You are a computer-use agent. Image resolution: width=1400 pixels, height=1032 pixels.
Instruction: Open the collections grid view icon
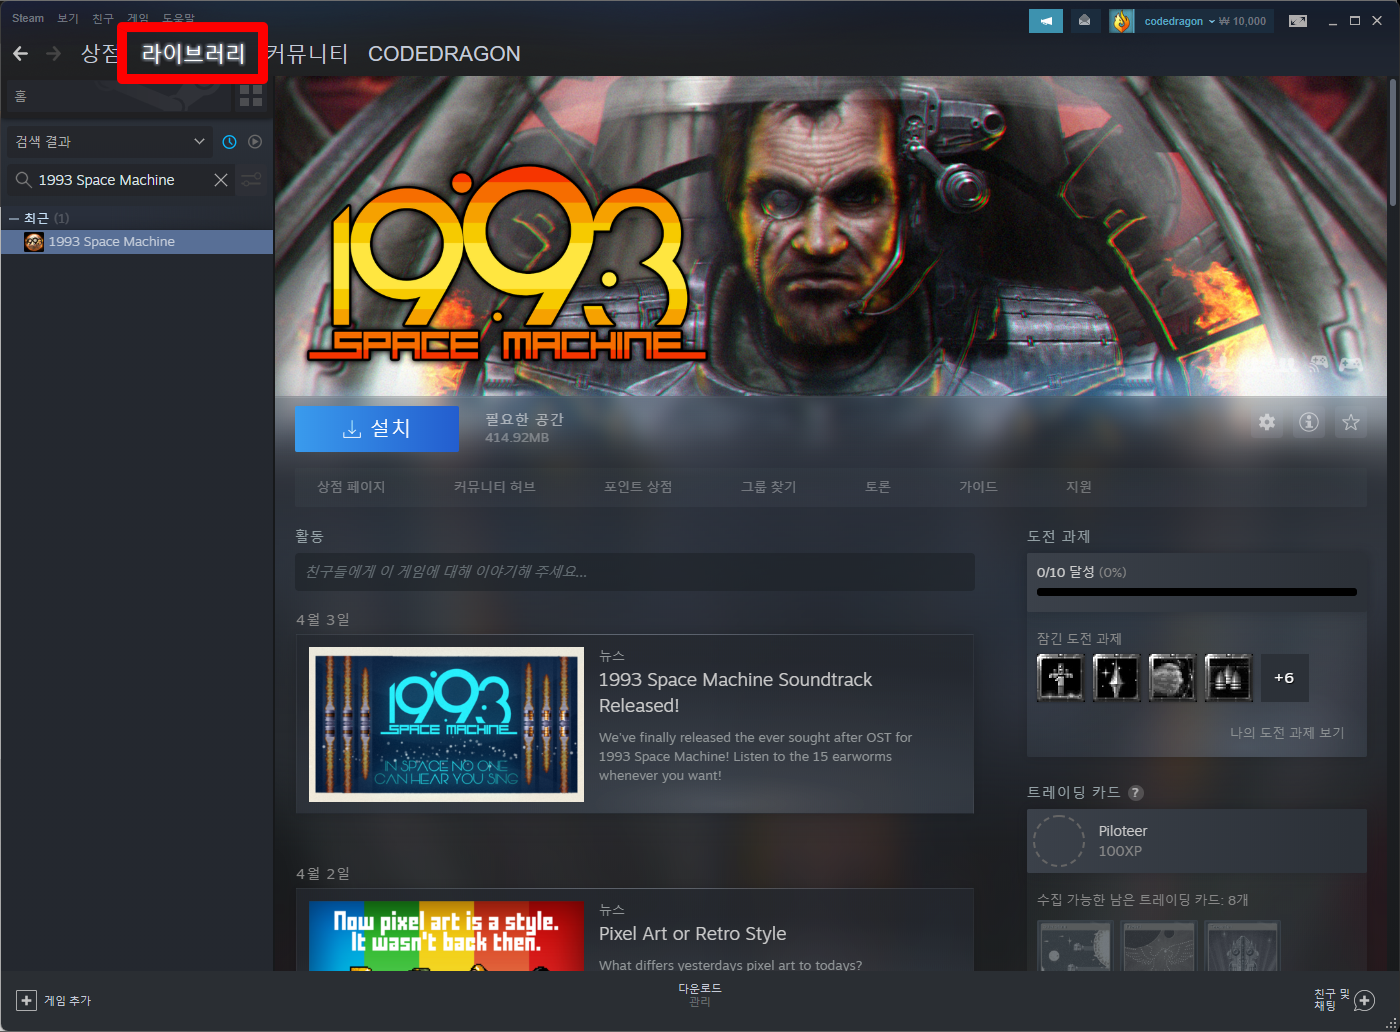click(251, 96)
